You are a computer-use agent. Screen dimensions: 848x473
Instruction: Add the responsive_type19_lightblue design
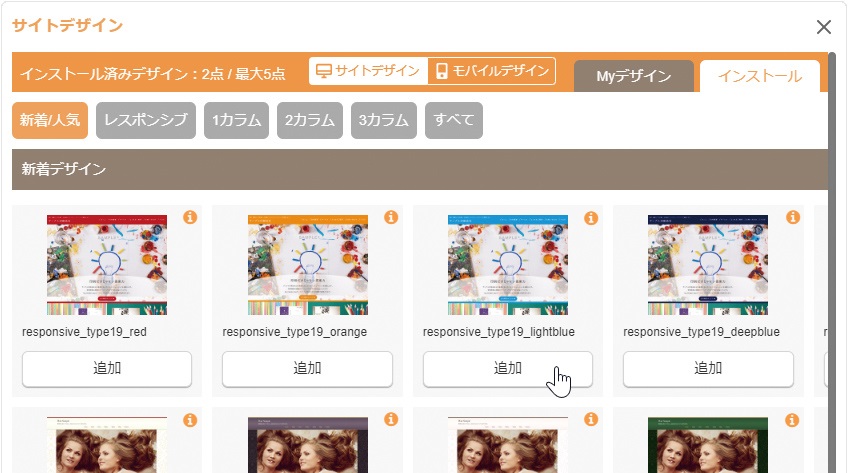pyautogui.click(x=508, y=368)
